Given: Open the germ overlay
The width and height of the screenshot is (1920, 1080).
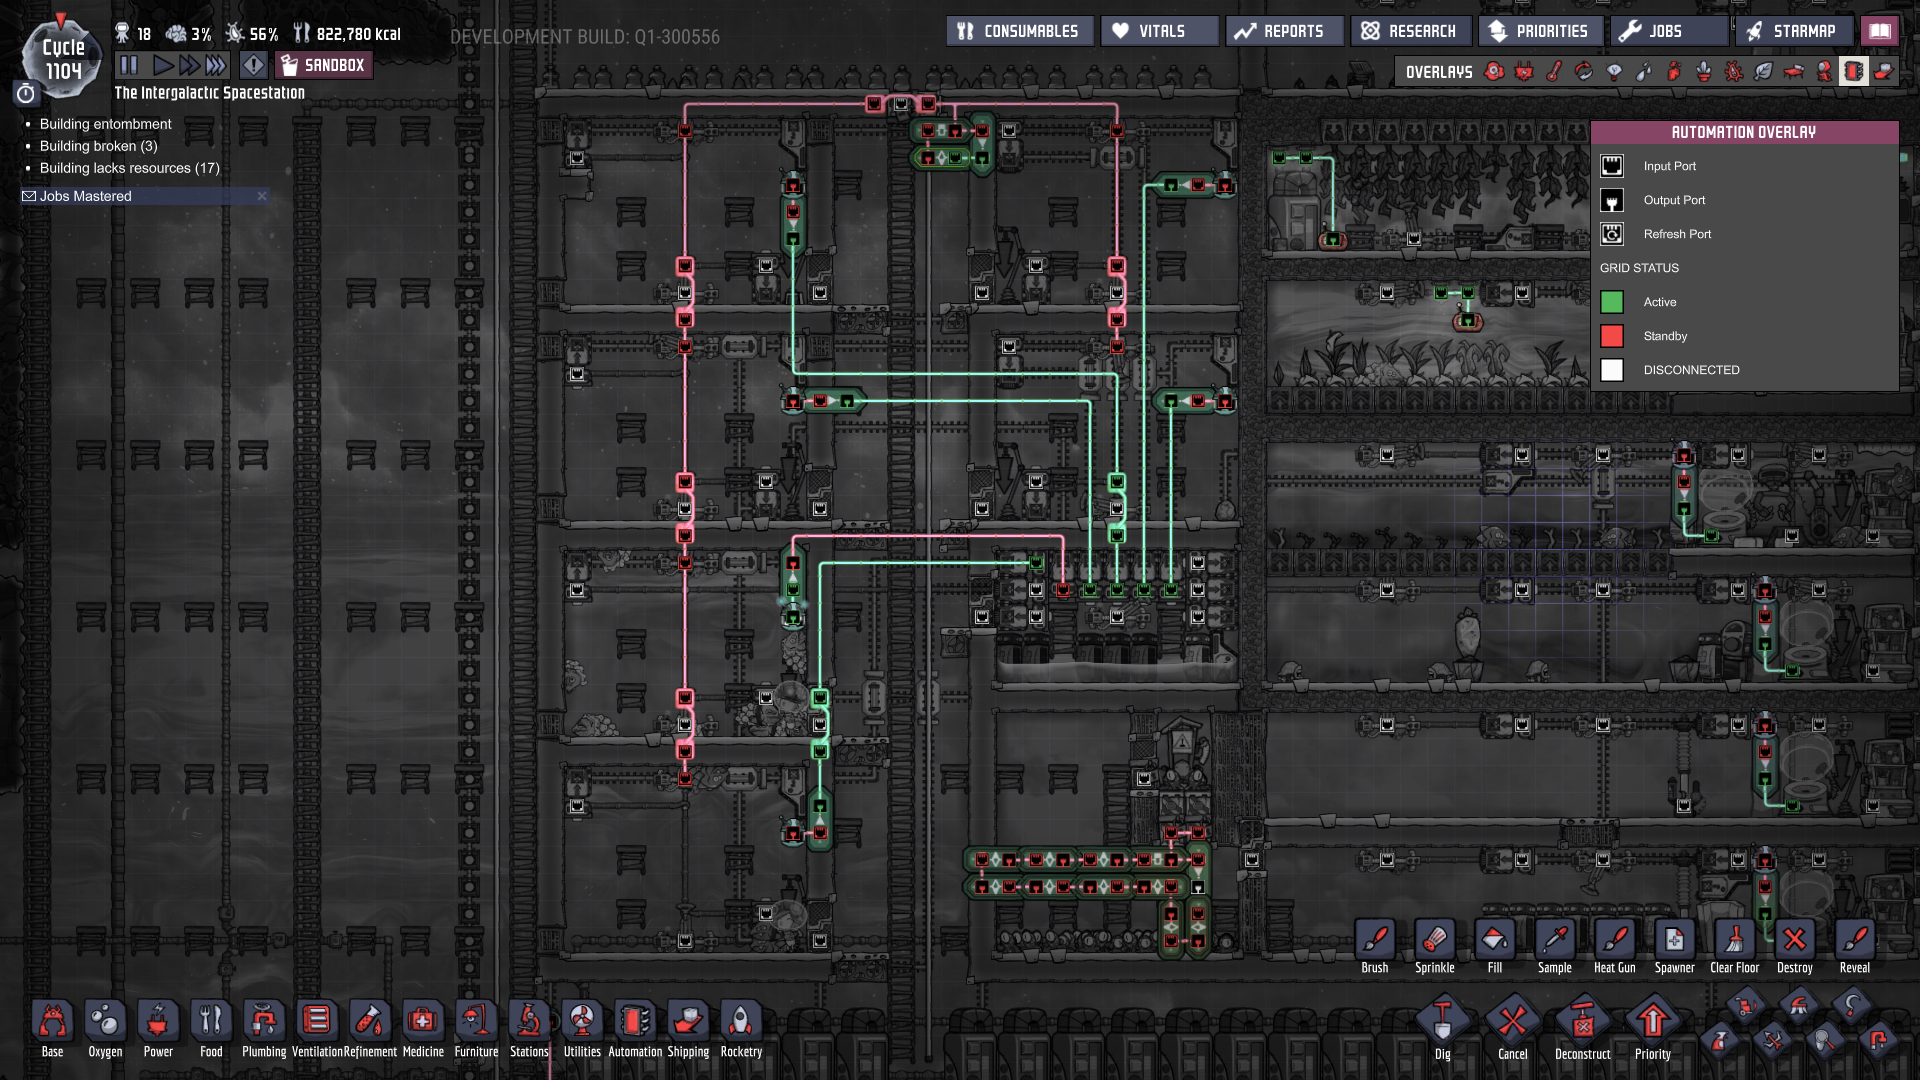Looking at the screenshot, I should pyautogui.click(x=1734, y=71).
